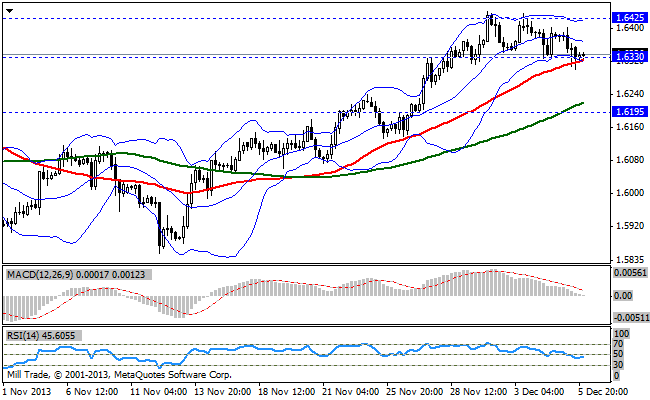Click the 1.5835 price axis value
The height and width of the screenshot is (400, 650).
pos(630,260)
